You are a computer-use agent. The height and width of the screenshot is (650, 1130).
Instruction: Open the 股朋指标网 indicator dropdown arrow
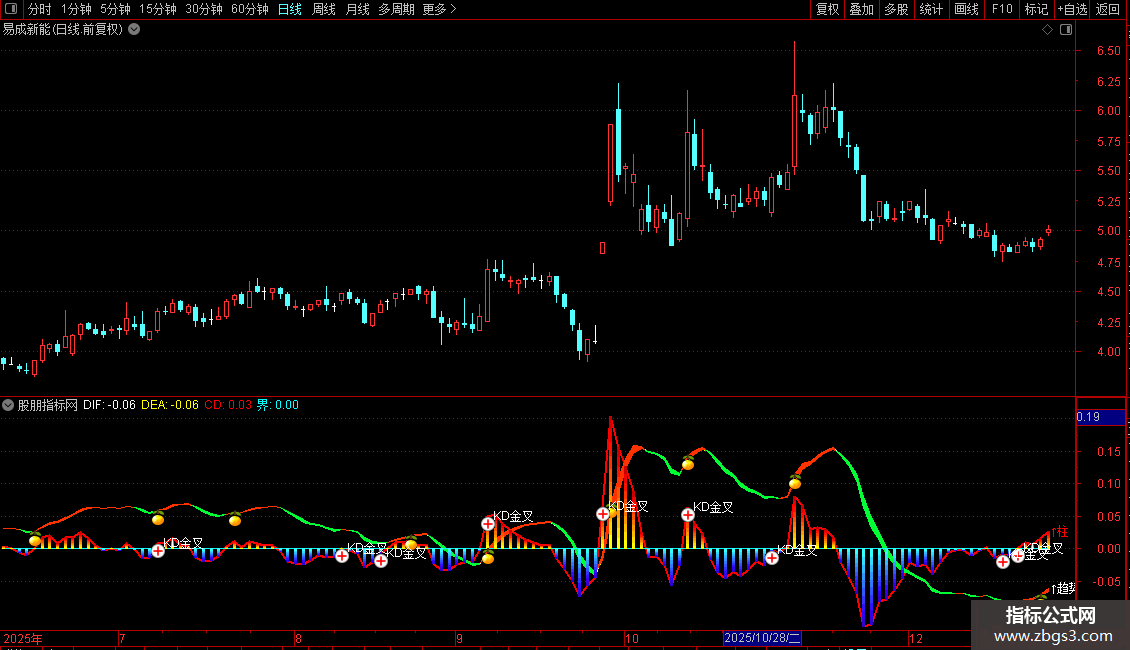click(9, 405)
